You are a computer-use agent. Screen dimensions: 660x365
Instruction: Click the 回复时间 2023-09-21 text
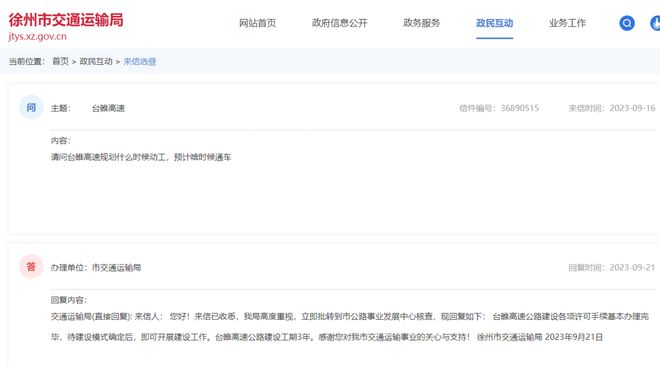[612, 267]
